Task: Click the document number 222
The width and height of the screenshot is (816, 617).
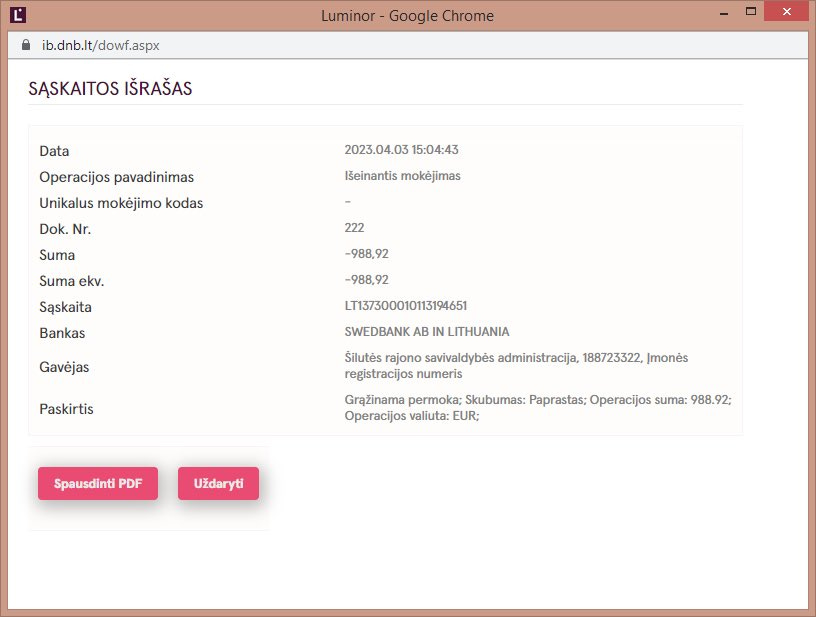Action: 355,228
